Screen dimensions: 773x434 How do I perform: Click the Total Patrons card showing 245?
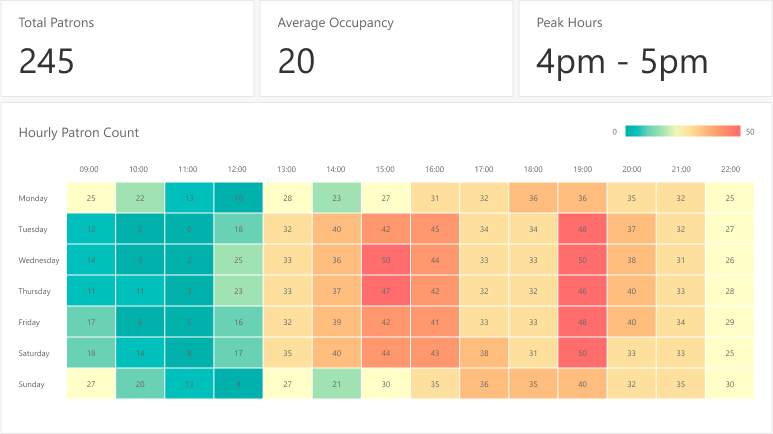click(x=127, y=49)
